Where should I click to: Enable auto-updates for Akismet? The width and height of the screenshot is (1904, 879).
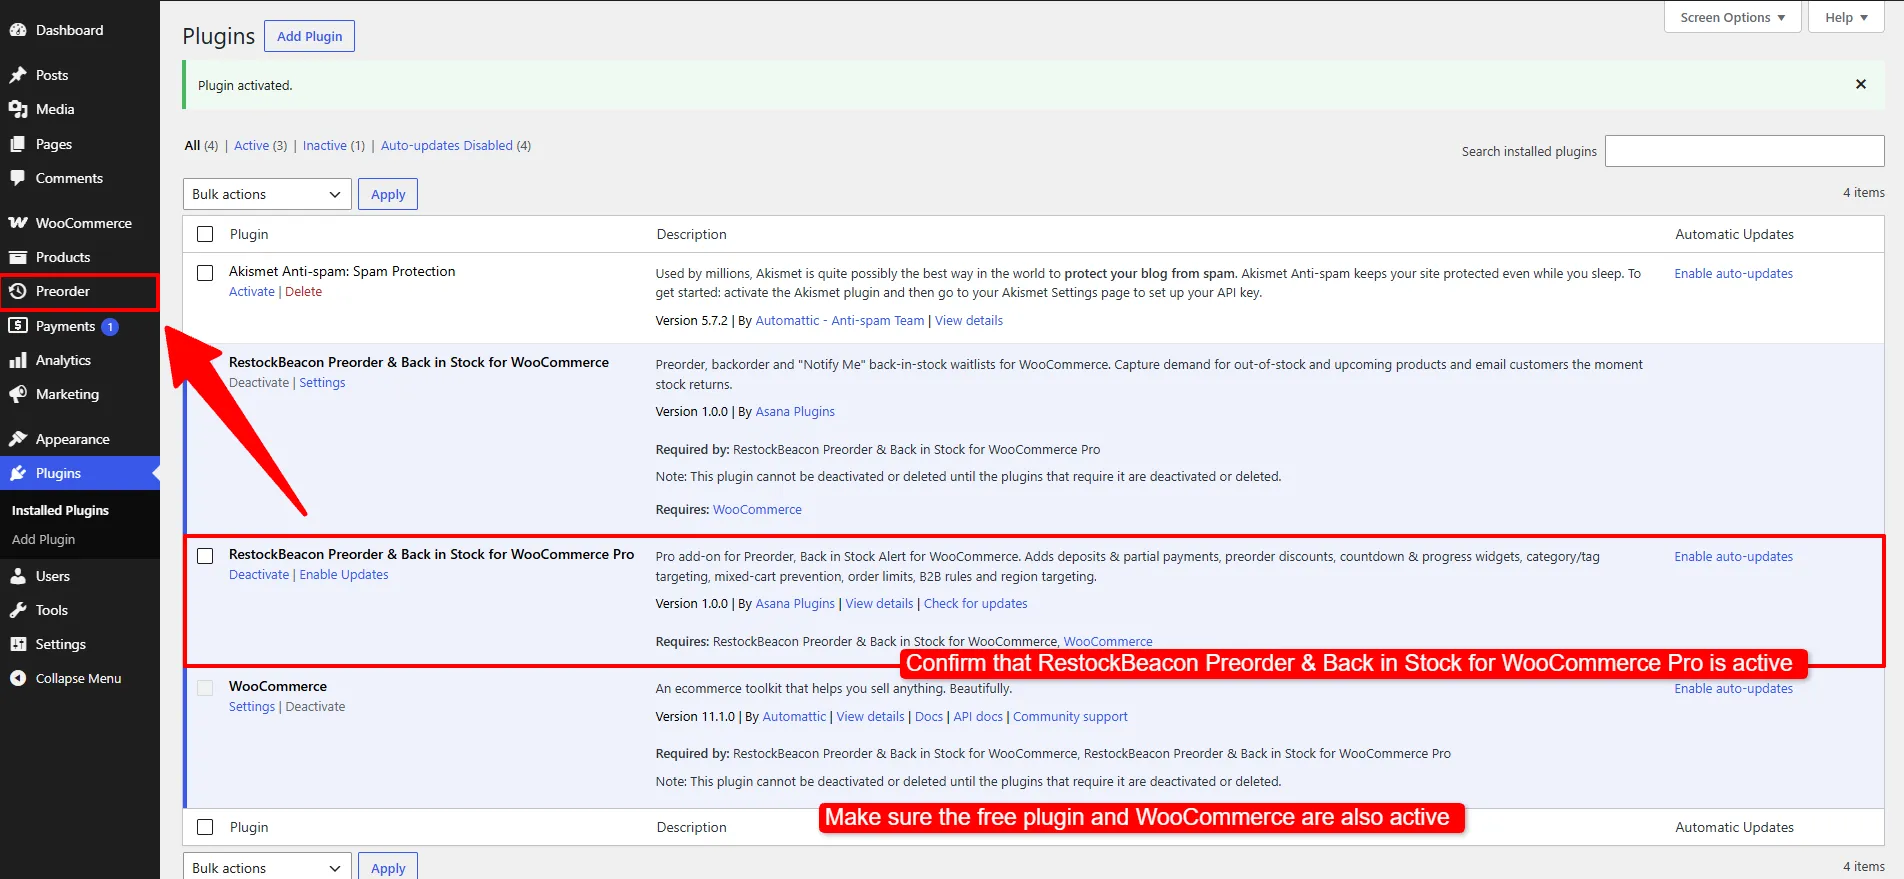pyautogui.click(x=1733, y=274)
